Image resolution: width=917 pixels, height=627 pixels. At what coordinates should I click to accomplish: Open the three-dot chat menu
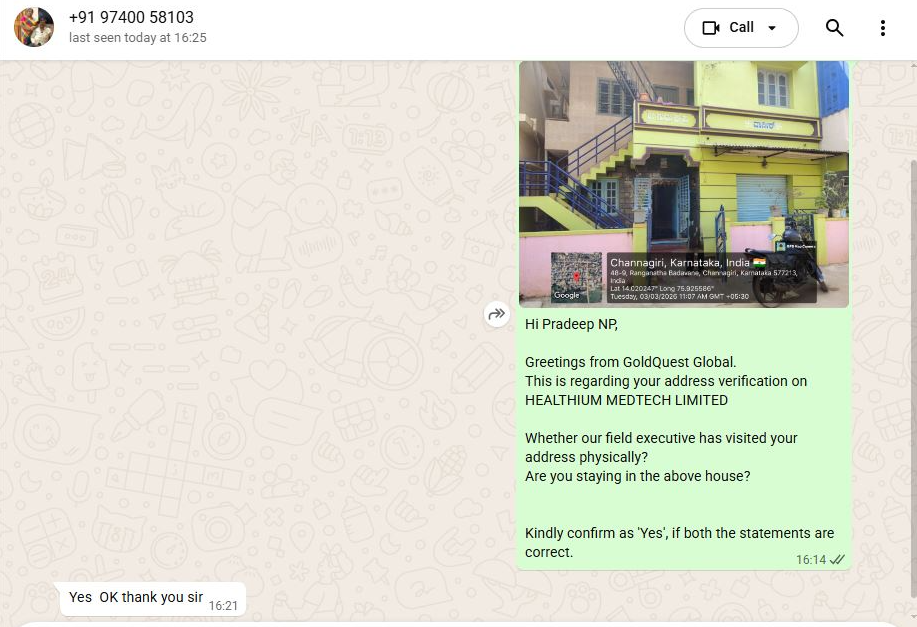pos(882,27)
